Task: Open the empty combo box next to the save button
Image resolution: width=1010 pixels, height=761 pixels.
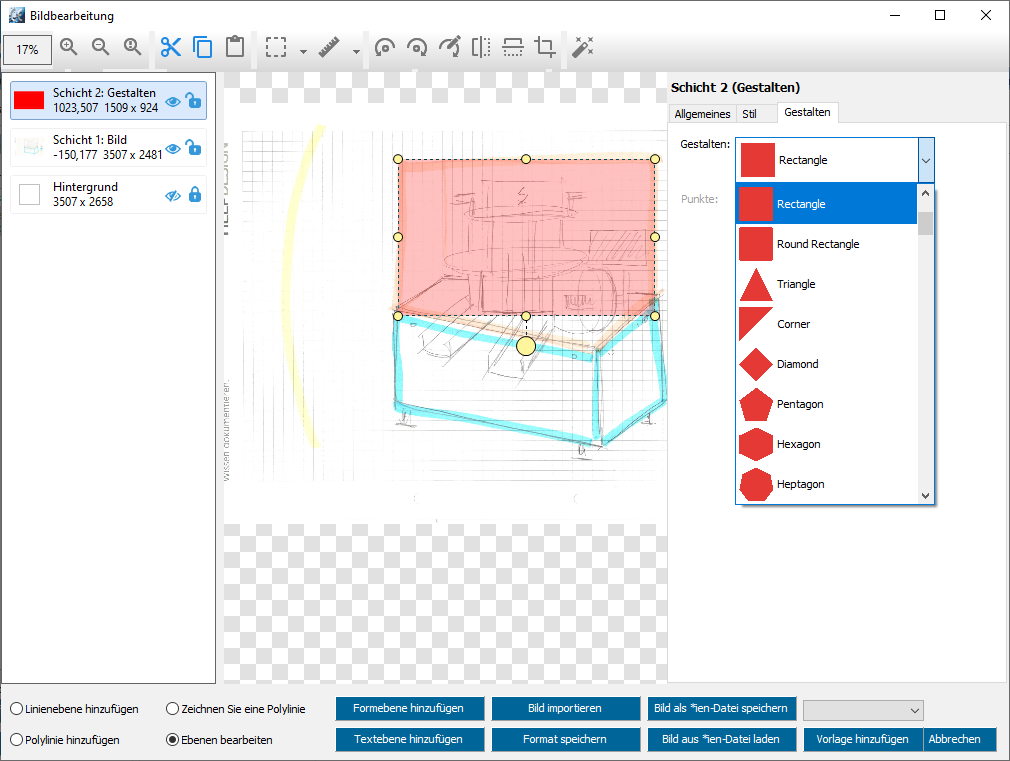Action: [x=863, y=709]
